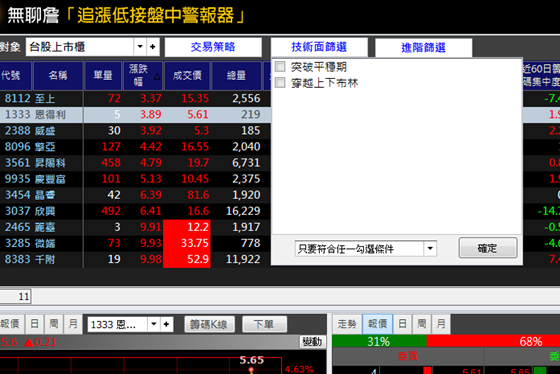
Task: Switch right panel to 周 tab
Action: (422, 324)
